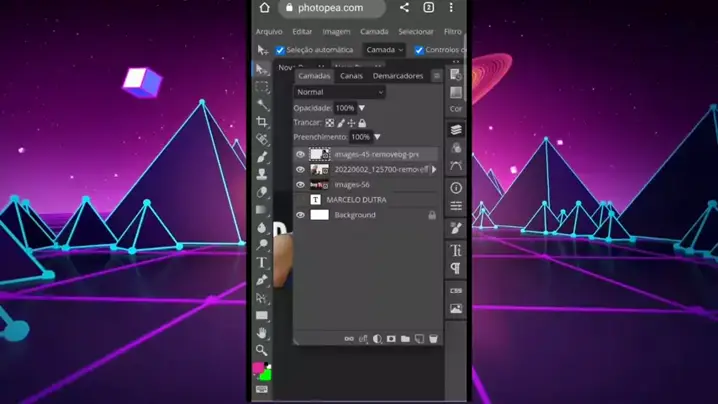Open the Camada selection dropdown
718x404 pixels.
coord(384,50)
